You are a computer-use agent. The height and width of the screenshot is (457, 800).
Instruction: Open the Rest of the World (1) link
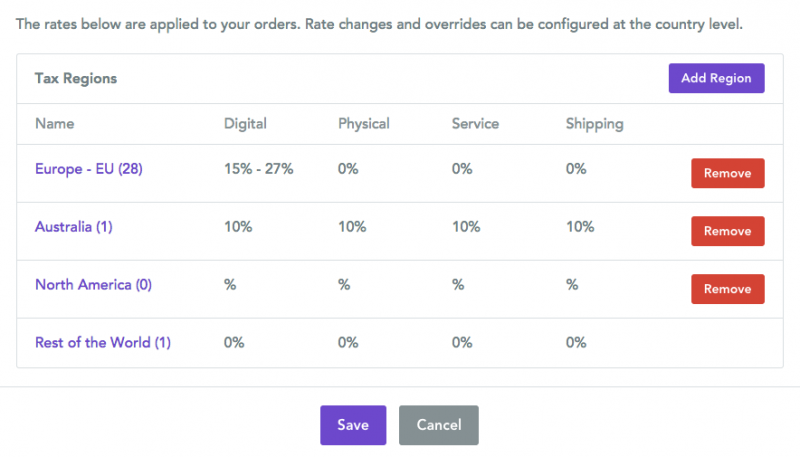[103, 343]
